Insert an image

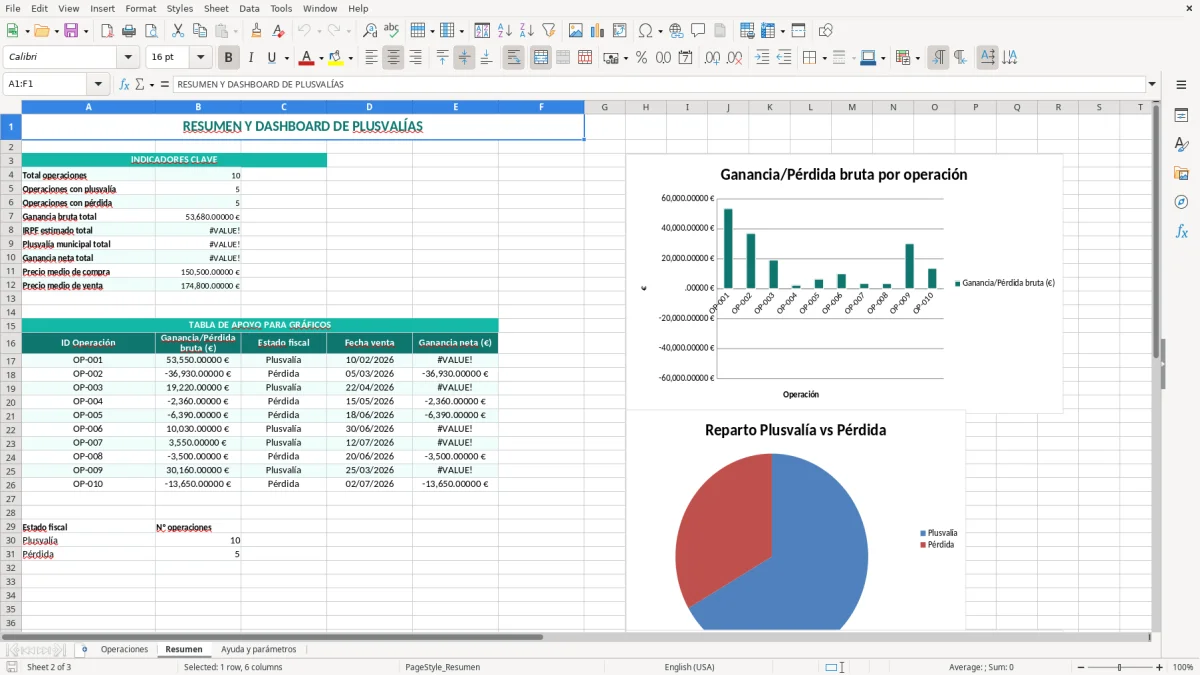[x=576, y=31]
